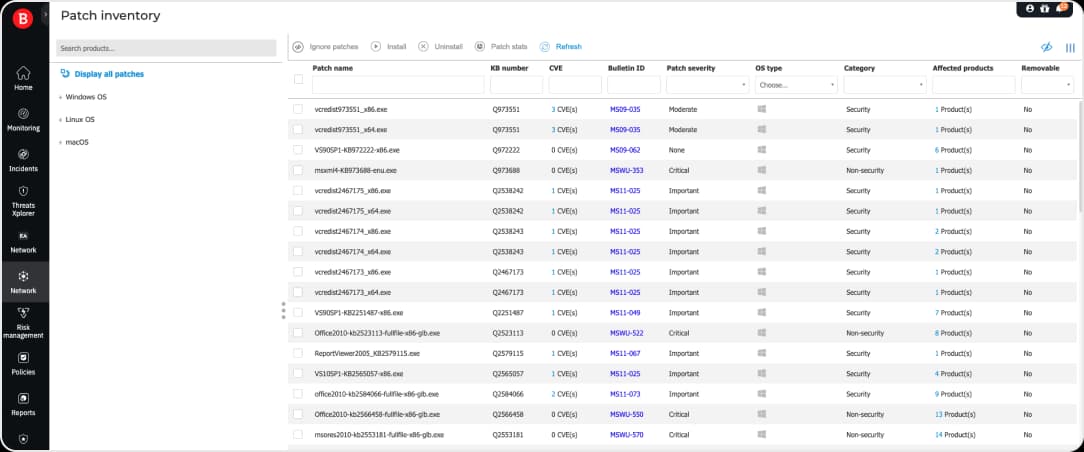
Task: Select the VS90SP1-KB972222-x86.exe row checkbox
Action: tap(298, 150)
